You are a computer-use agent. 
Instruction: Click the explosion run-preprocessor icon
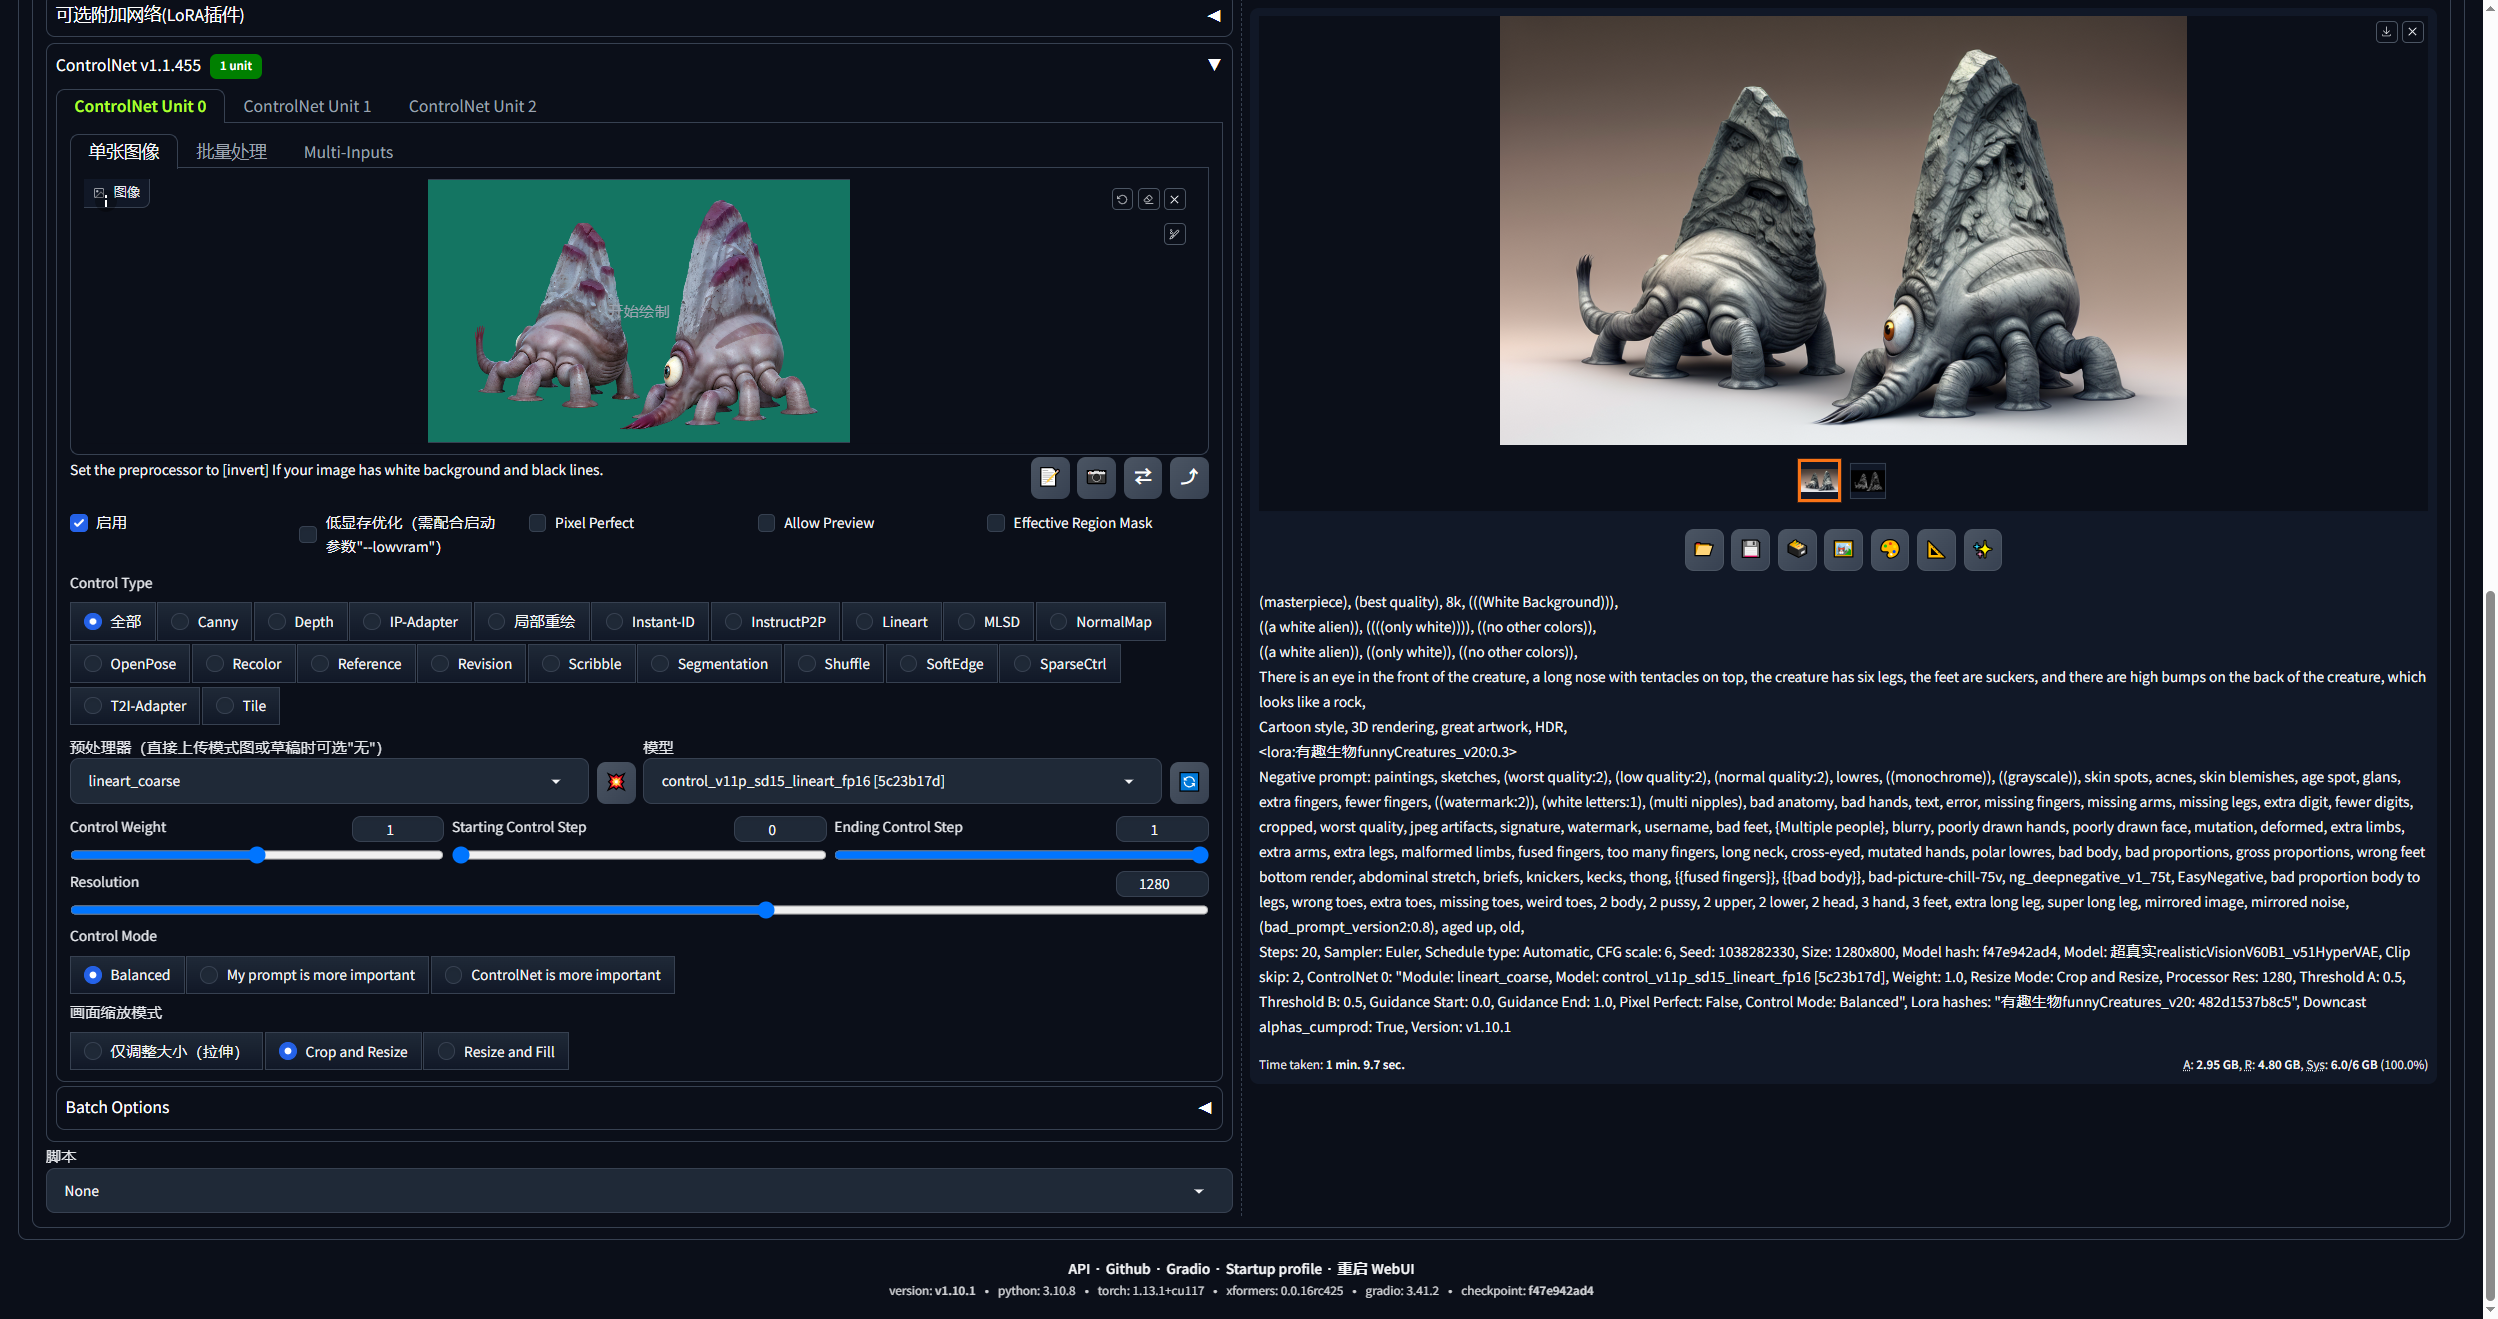coord(616,782)
